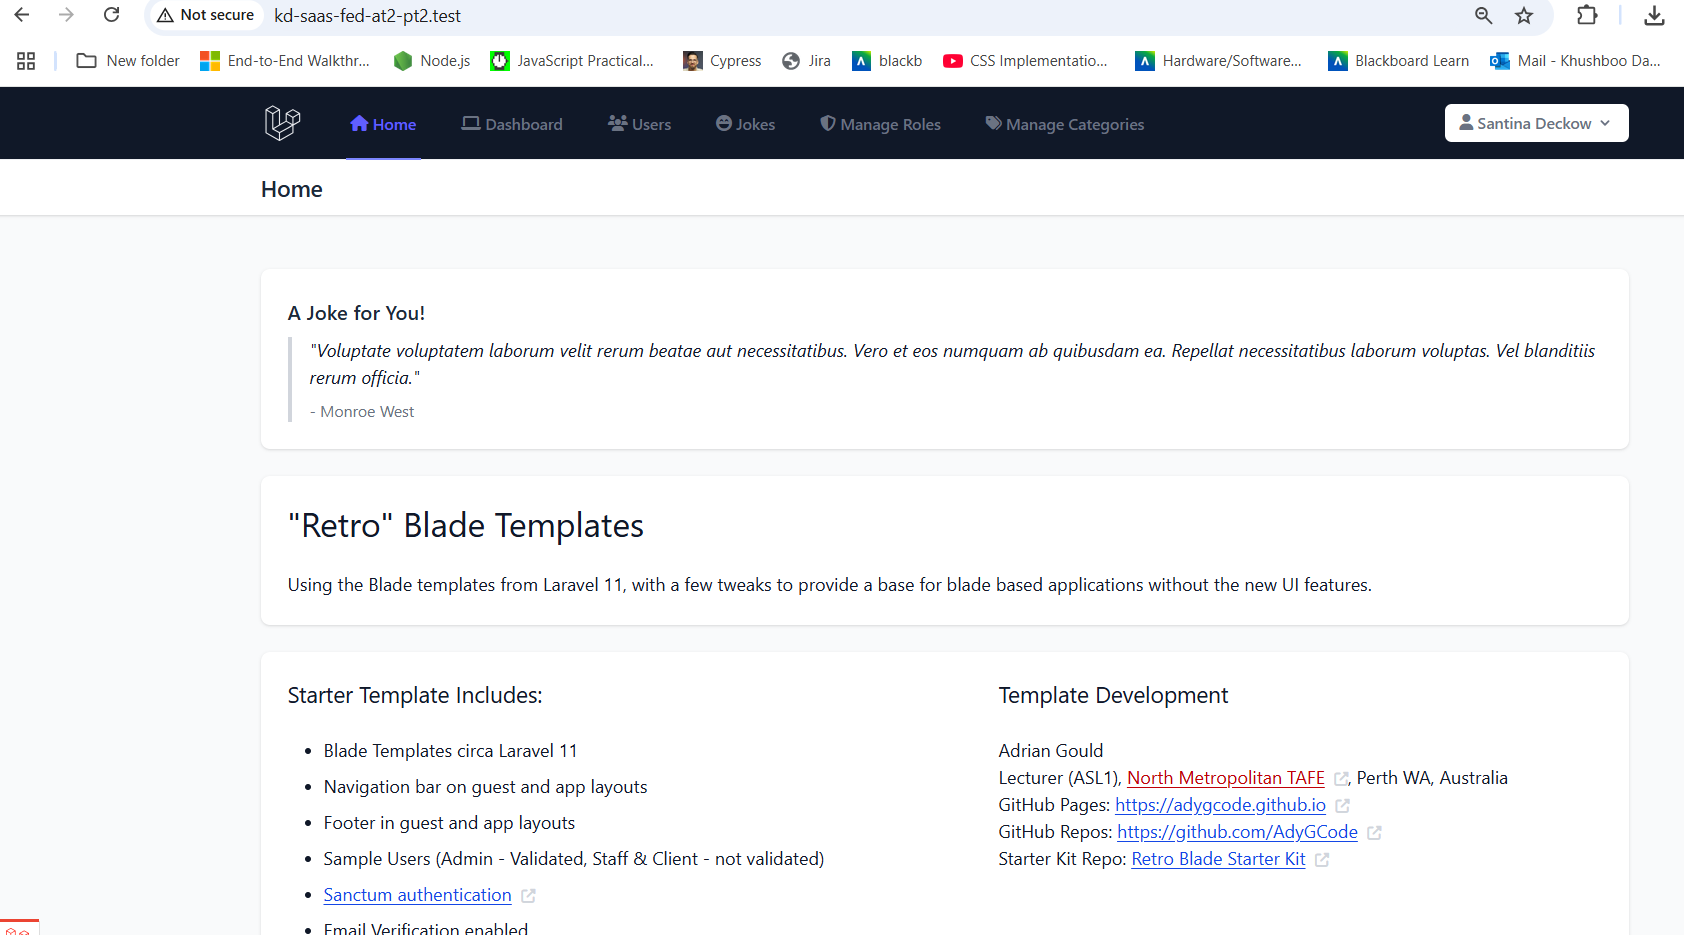Viewport: 1684px width, 935px height.
Task: Open the Jokes nav item
Action: 746,124
